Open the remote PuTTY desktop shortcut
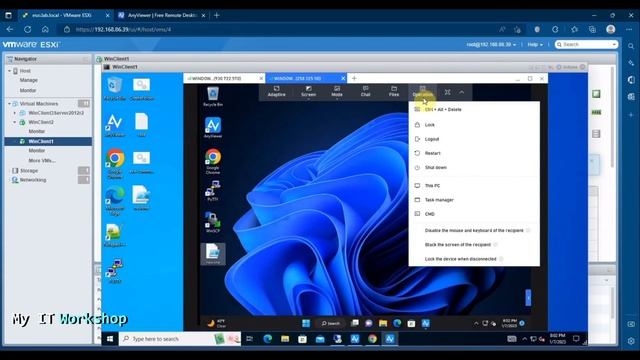This screenshot has width=640, height=360. pos(213,191)
